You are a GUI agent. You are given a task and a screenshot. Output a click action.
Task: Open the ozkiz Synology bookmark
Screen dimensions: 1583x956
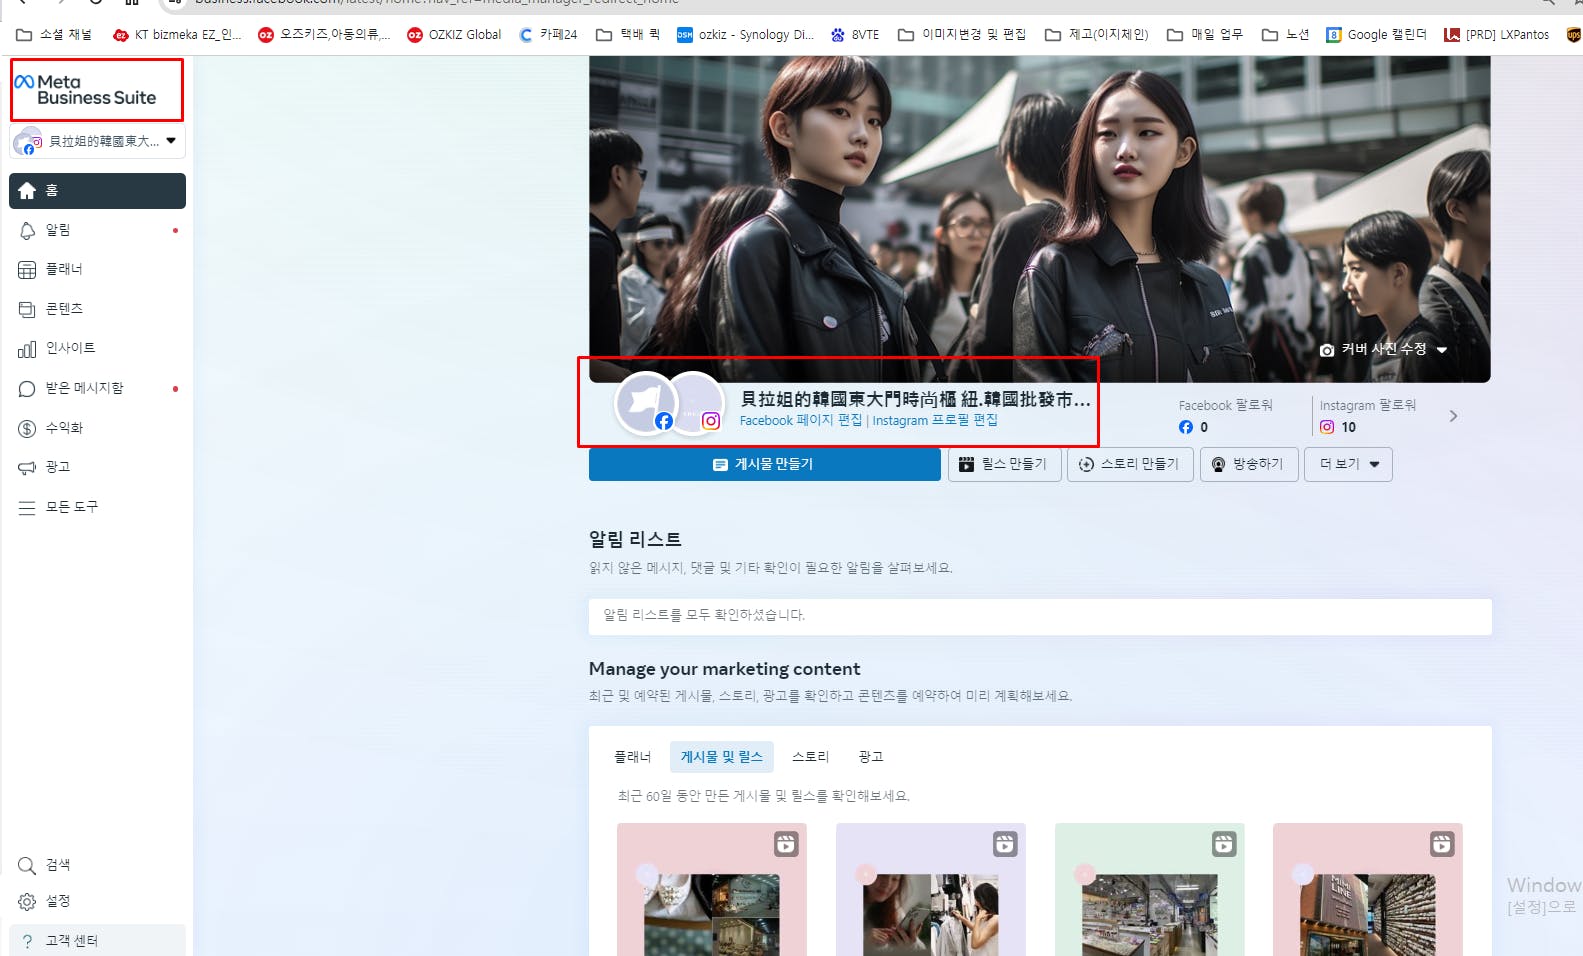click(x=745, y=35)
